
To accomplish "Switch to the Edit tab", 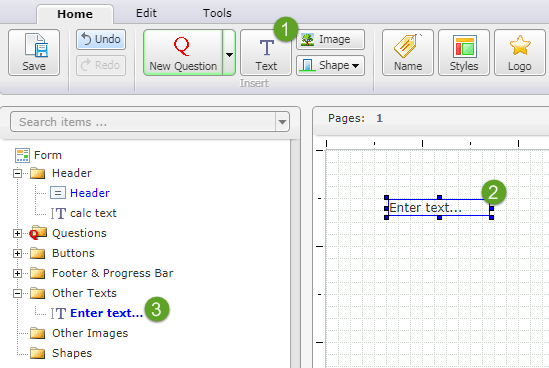I will 146,13.
